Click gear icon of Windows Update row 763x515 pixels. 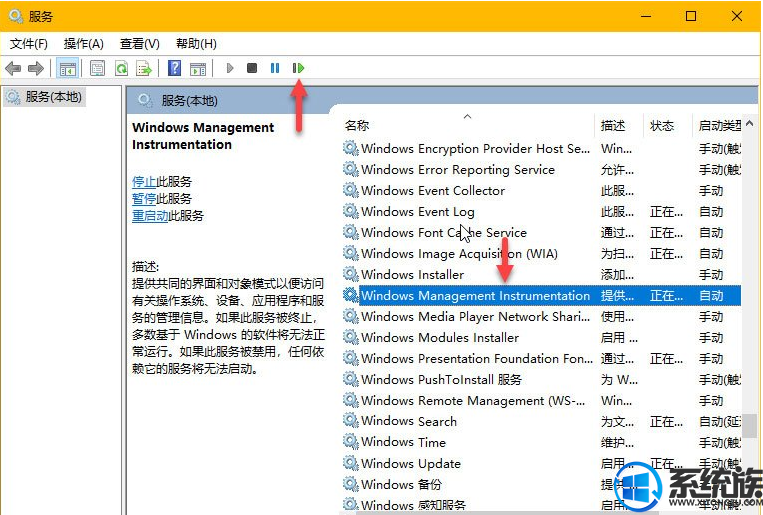point(350,462)
